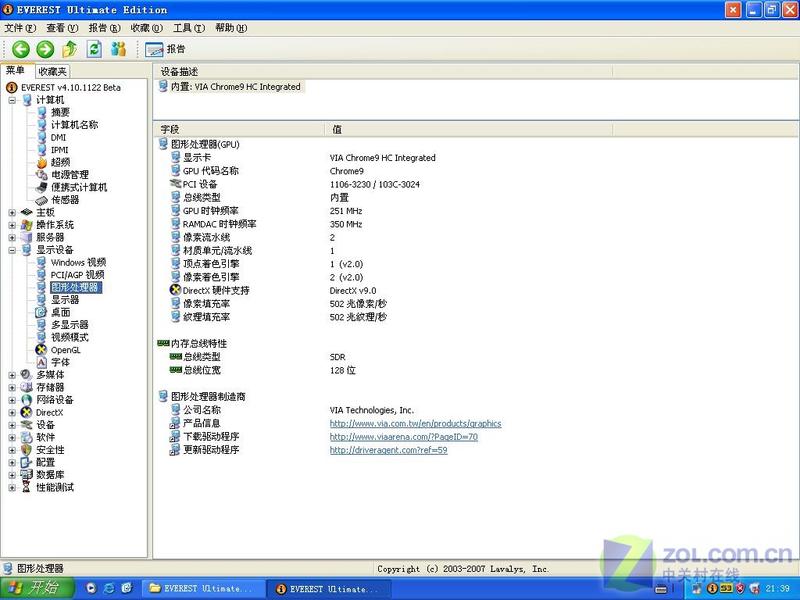Open the 帮助(H) menu
This screenshot has width=800, height=600.
pos(231,28)
